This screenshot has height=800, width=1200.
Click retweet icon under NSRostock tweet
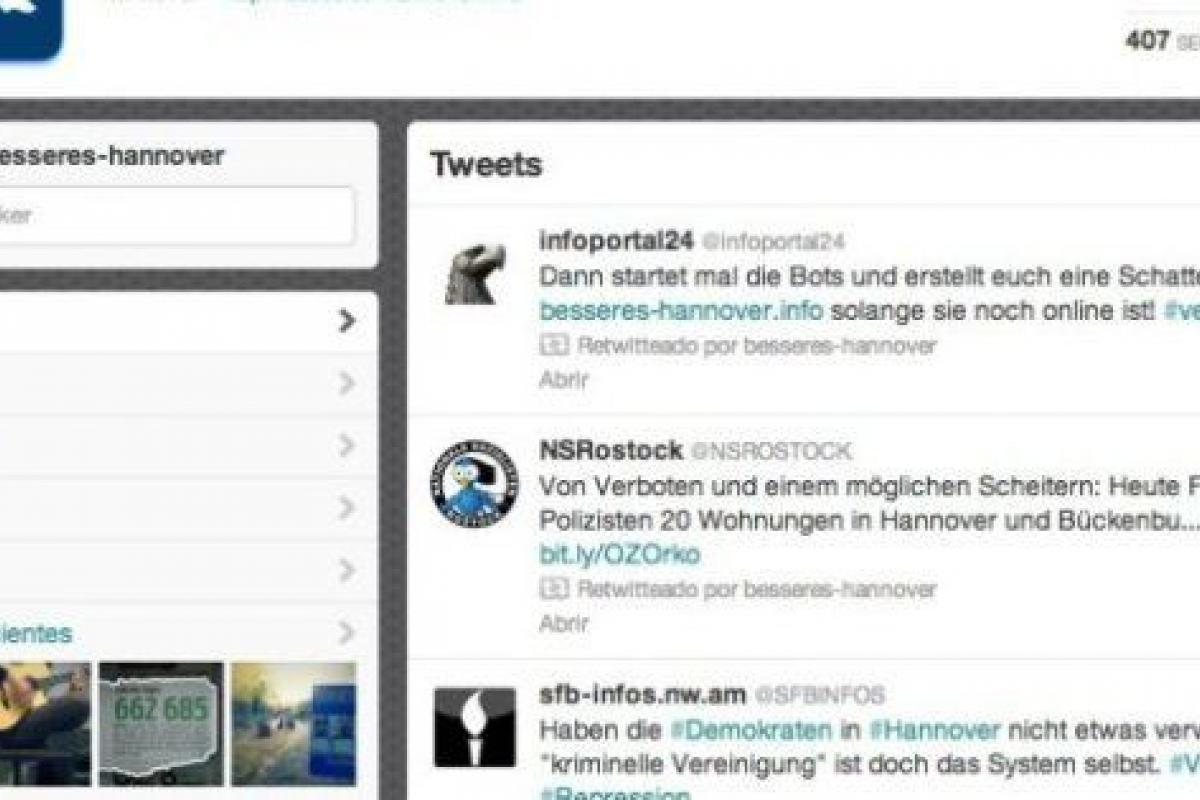coord(554,589)
